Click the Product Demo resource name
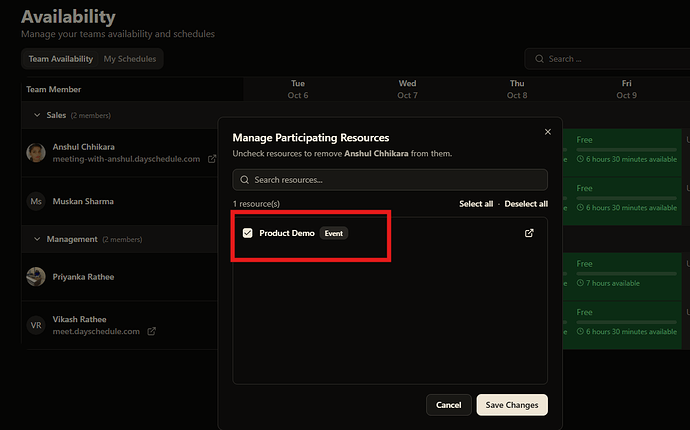Viewport: 690px width, 430px height. click(x=287, y=233)
